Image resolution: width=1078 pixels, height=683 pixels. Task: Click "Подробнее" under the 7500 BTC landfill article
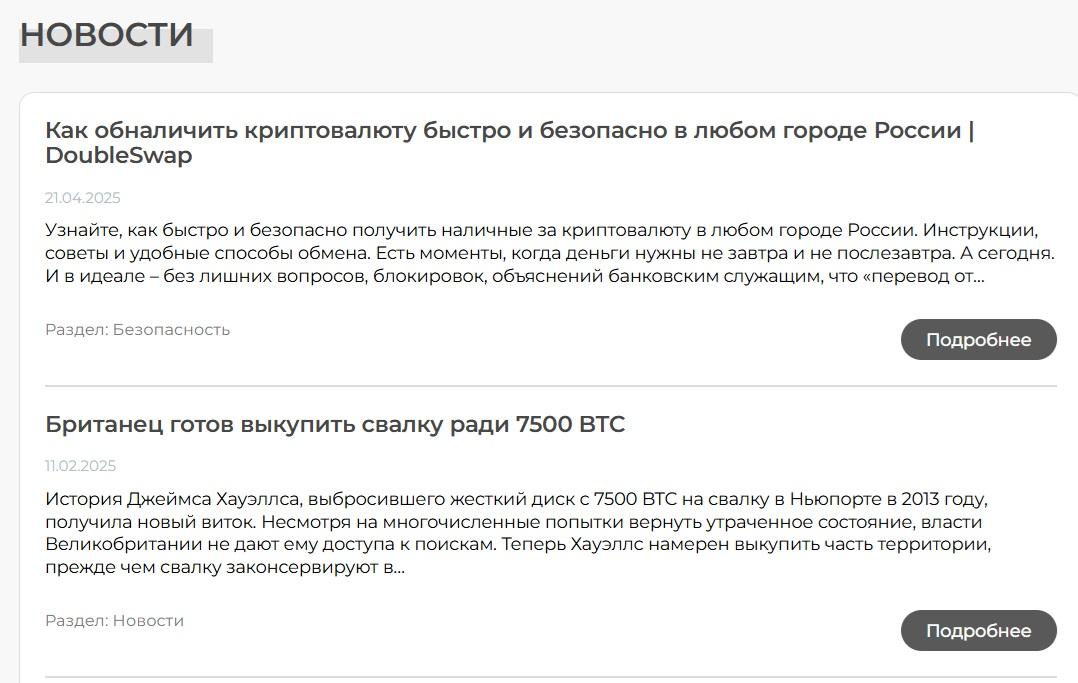click(977, 630)
